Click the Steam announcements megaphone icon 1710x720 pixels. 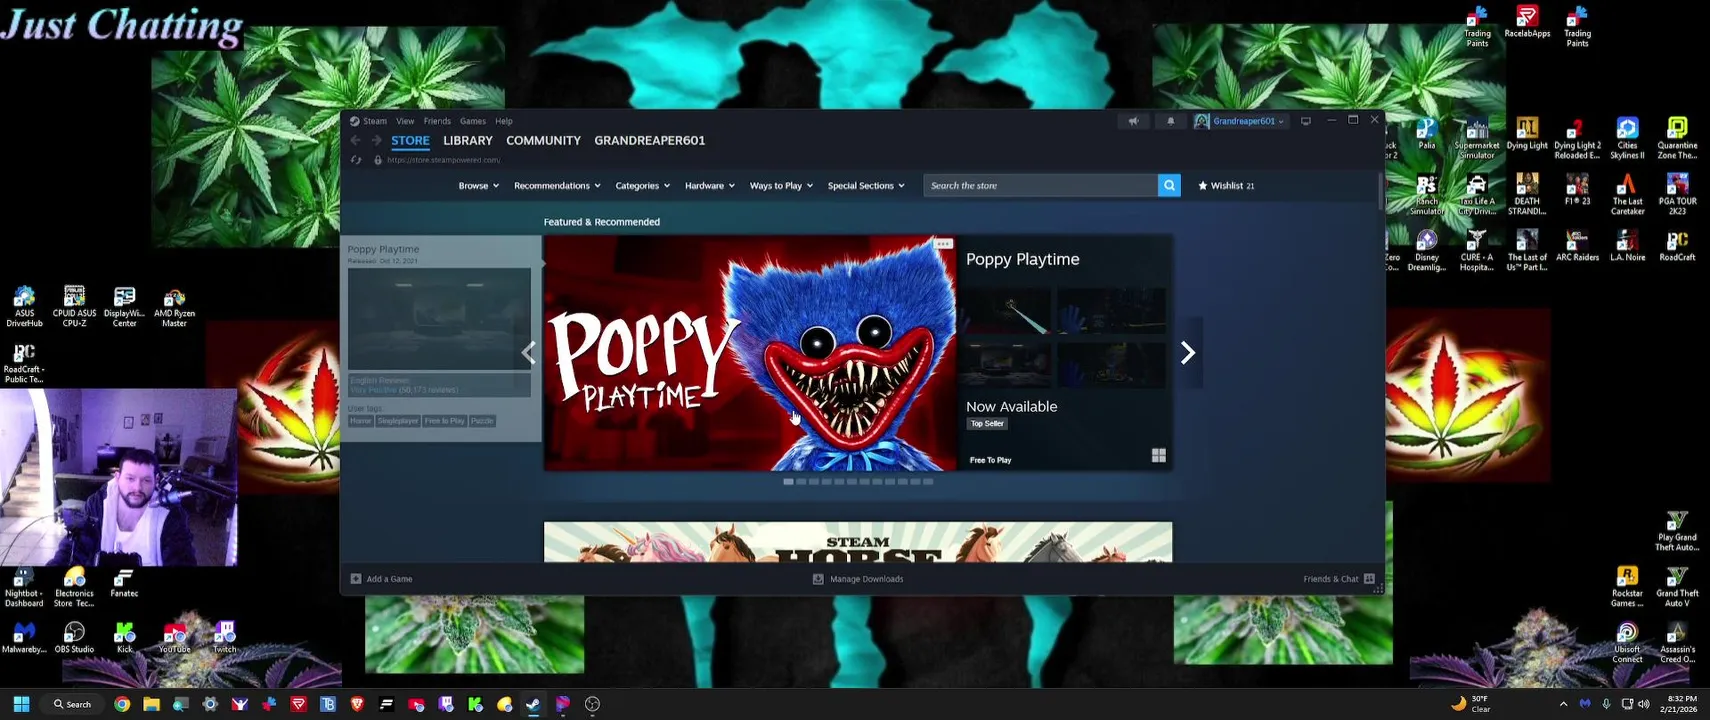pos(1133,121)
